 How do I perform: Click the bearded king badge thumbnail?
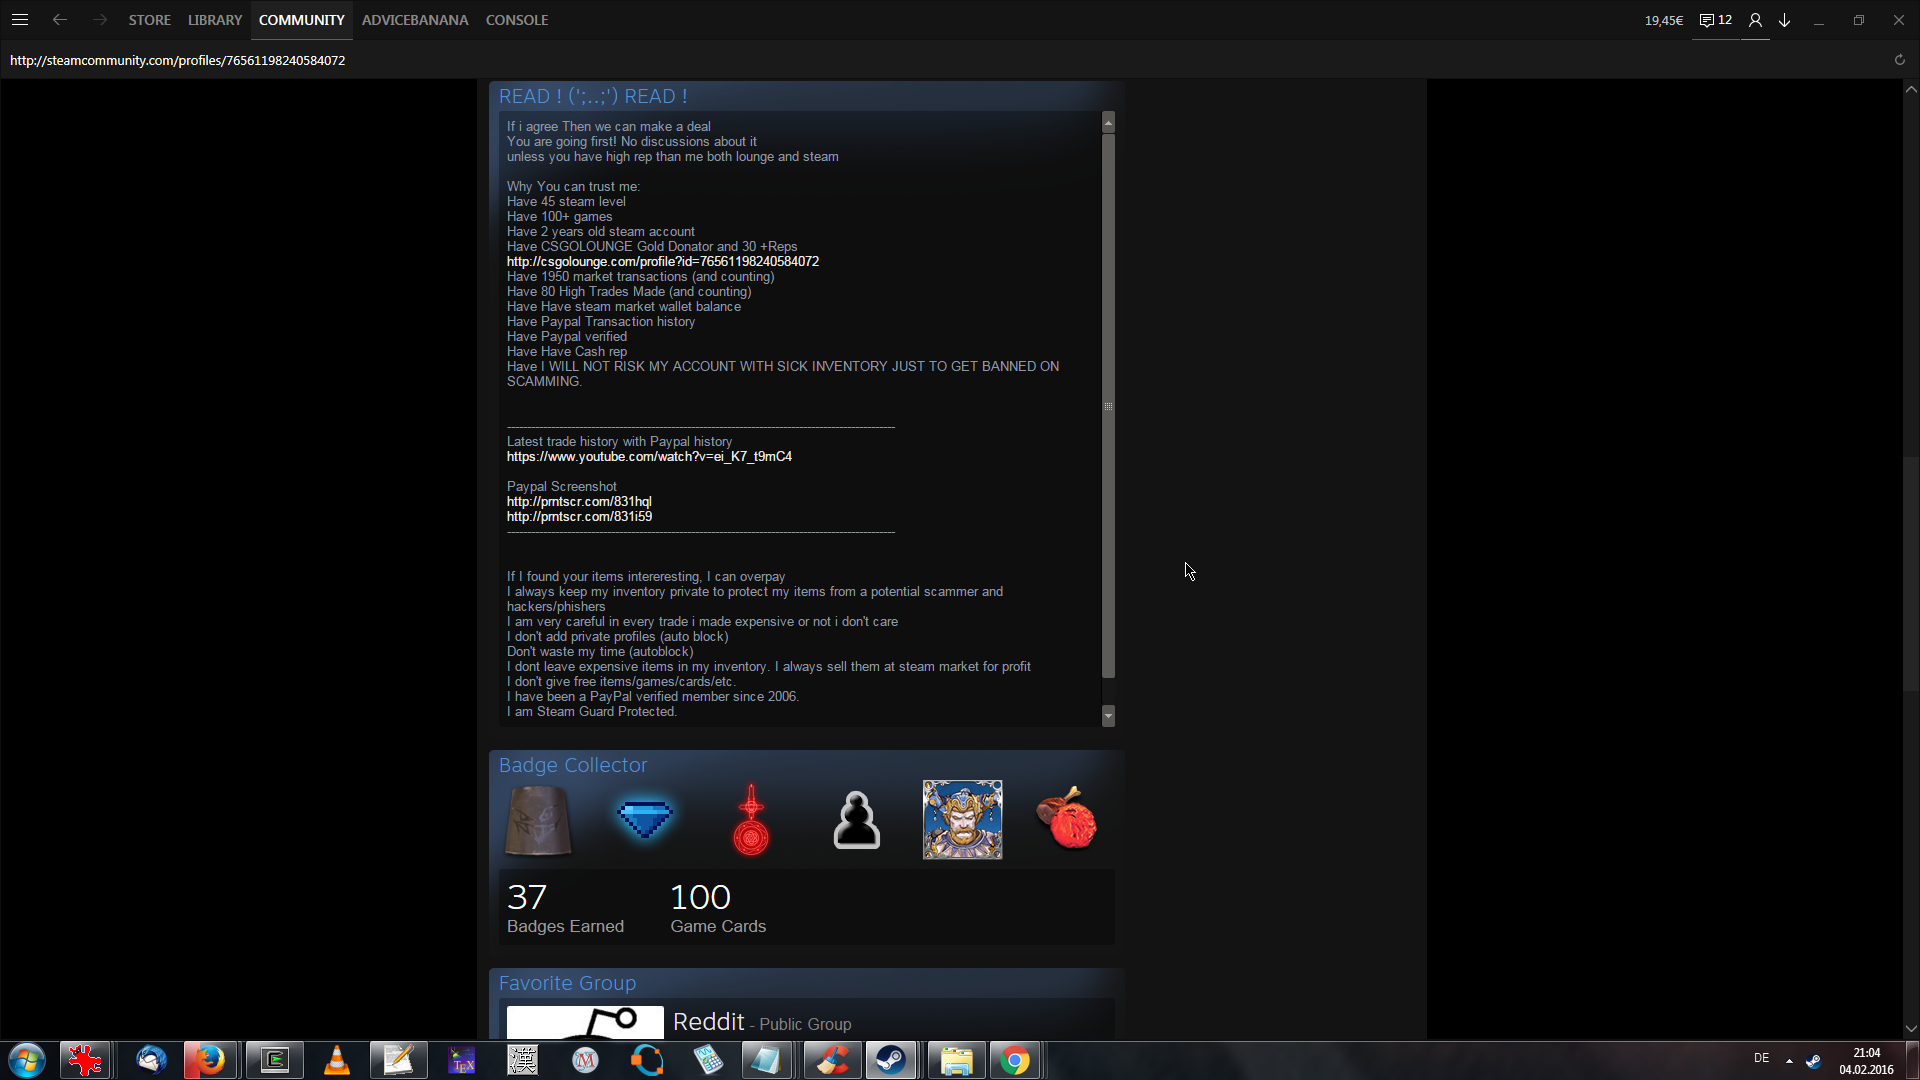(962, 819)
